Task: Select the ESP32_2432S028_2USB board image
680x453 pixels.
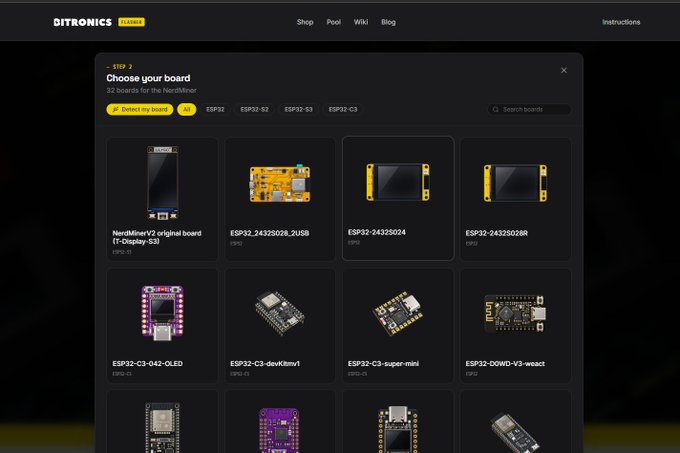Action: (280, 183)
